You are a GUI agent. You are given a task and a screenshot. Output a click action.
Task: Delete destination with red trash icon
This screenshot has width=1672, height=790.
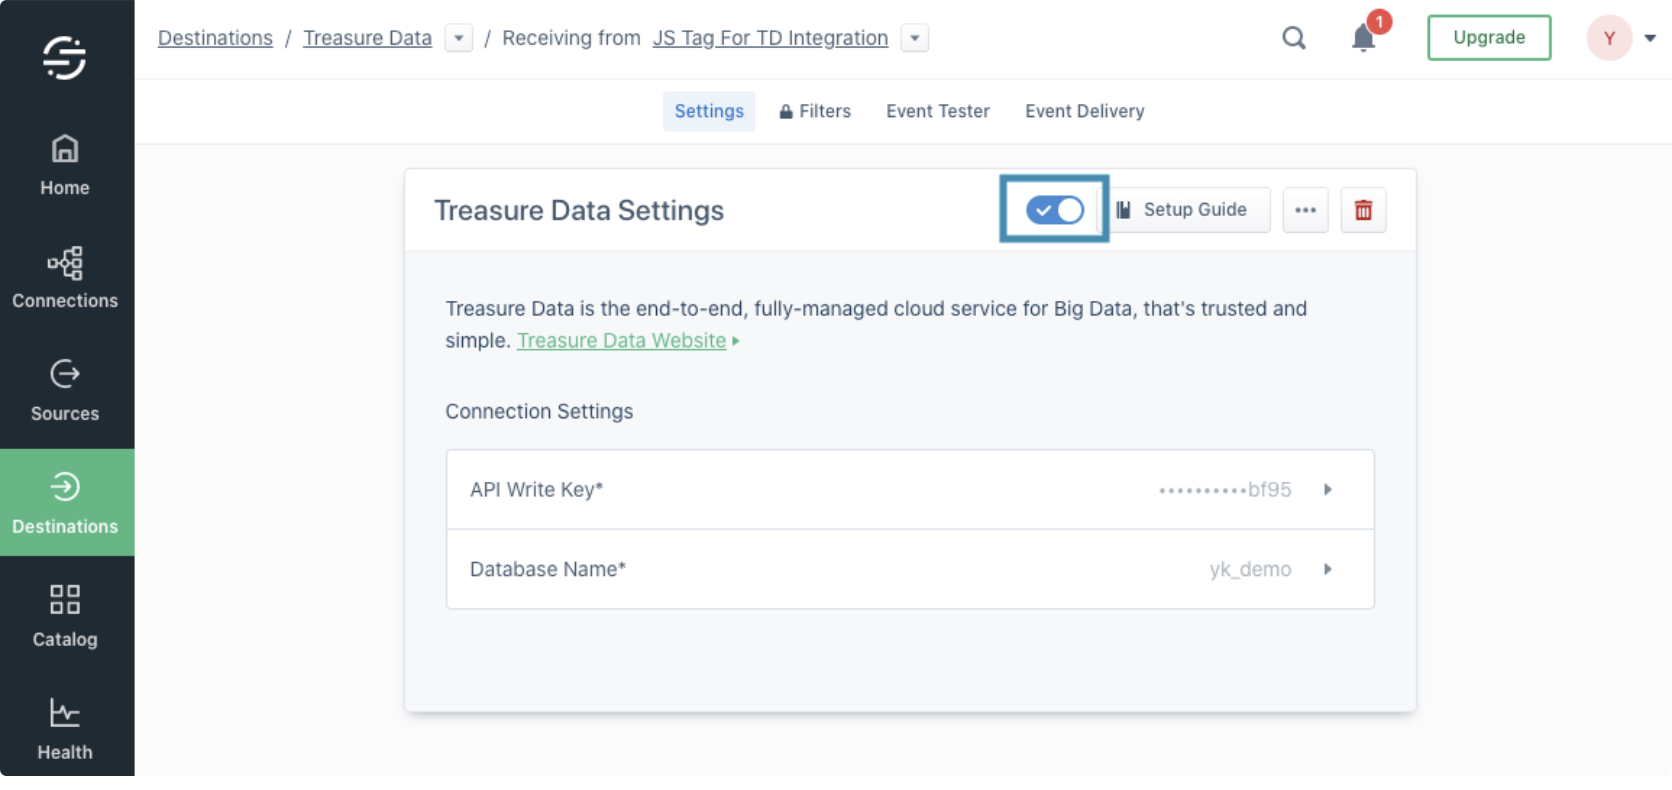1363,210
